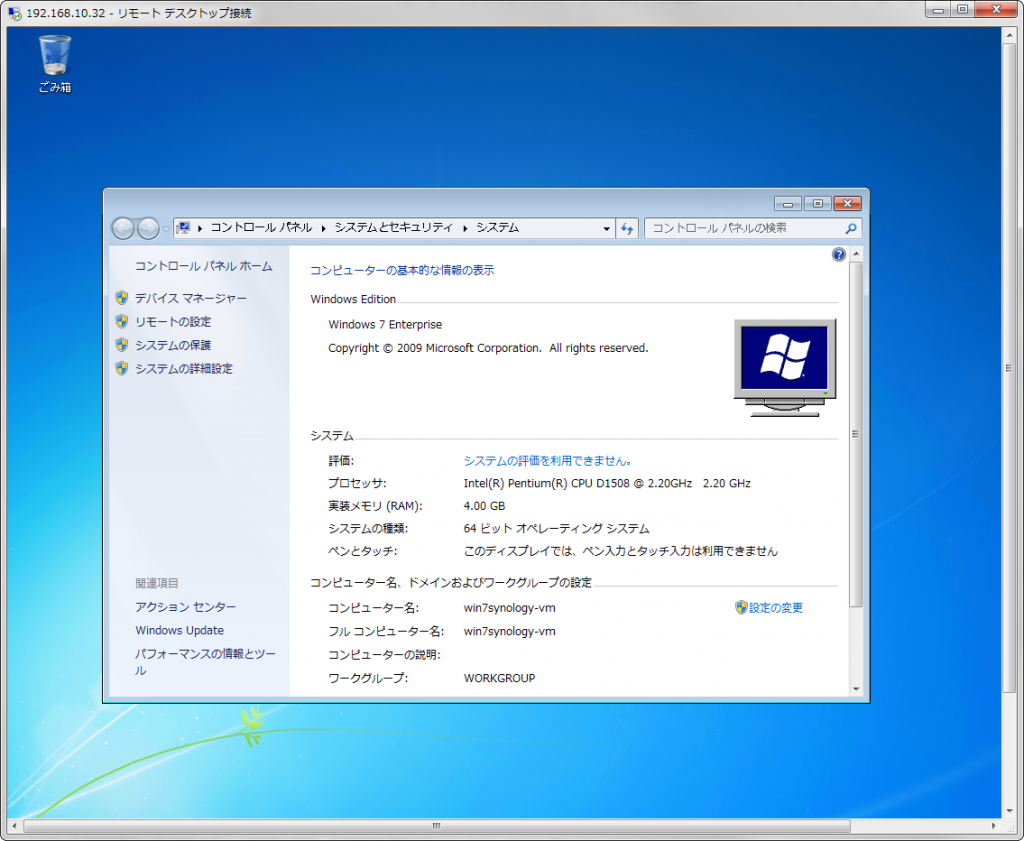Screen dimensions: 1024x841
Task: Minimize the System control panel window
Action: tap(788, 204)
